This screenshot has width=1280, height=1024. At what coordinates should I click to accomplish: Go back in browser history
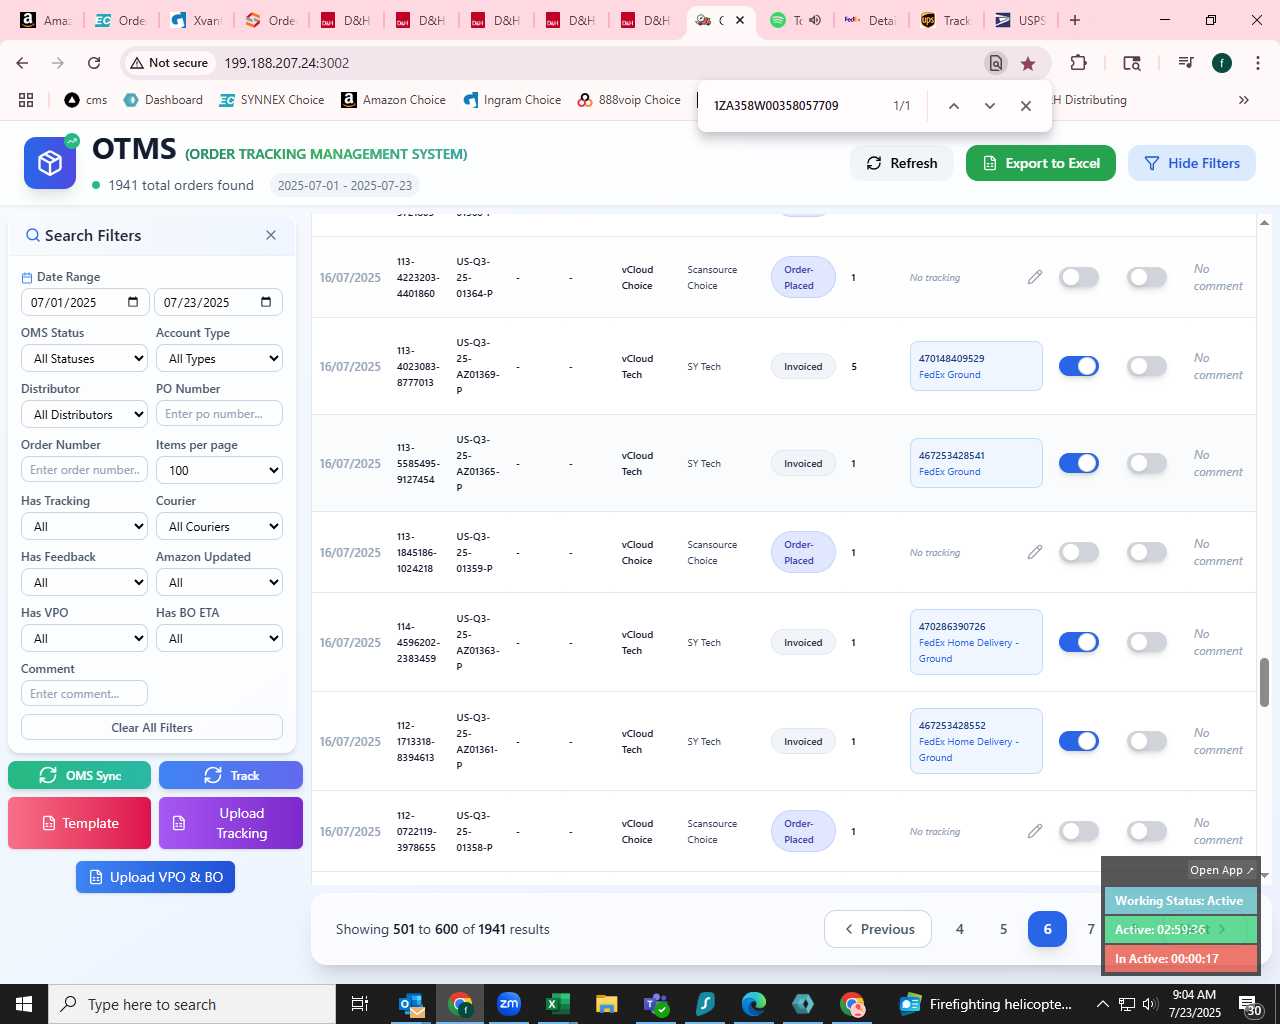click(x=22, y=63)
